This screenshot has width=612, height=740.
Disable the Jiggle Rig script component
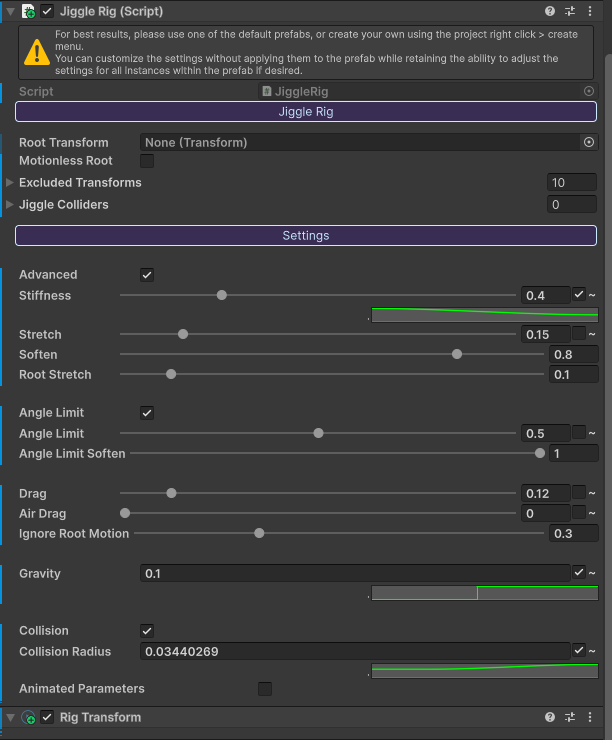coord(47,11)
